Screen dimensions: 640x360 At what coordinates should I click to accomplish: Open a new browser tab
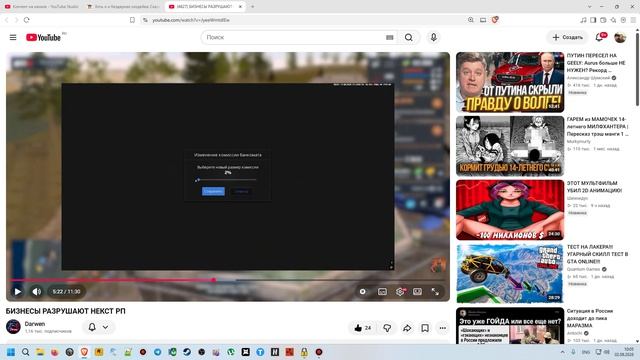click(252, 7)
